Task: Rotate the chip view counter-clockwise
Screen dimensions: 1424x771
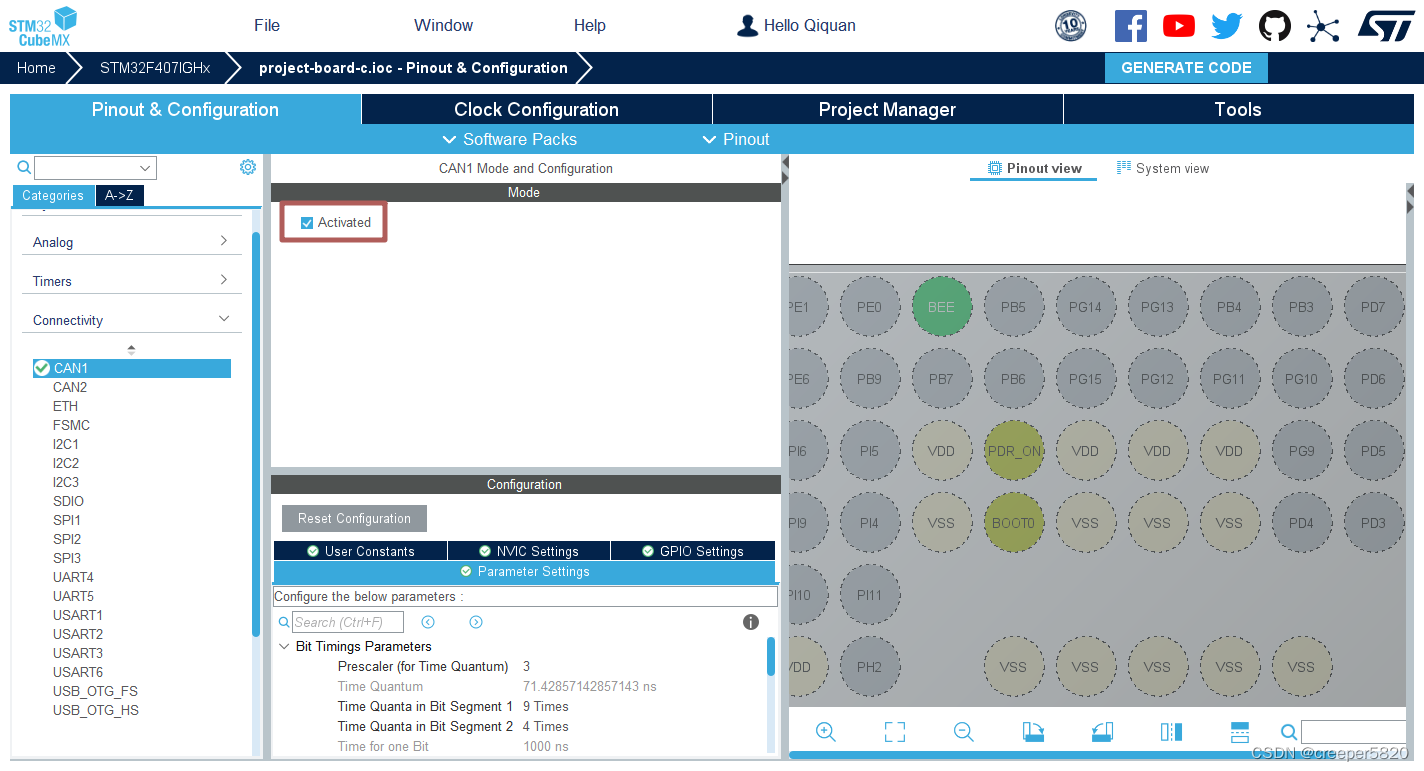Action: [x=1102, y=732]
